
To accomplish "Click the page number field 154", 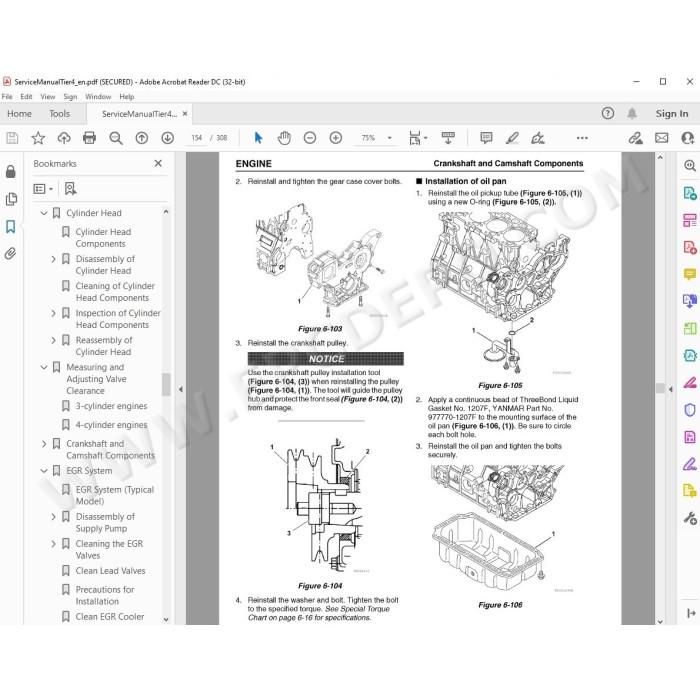I will pos(196,138).
